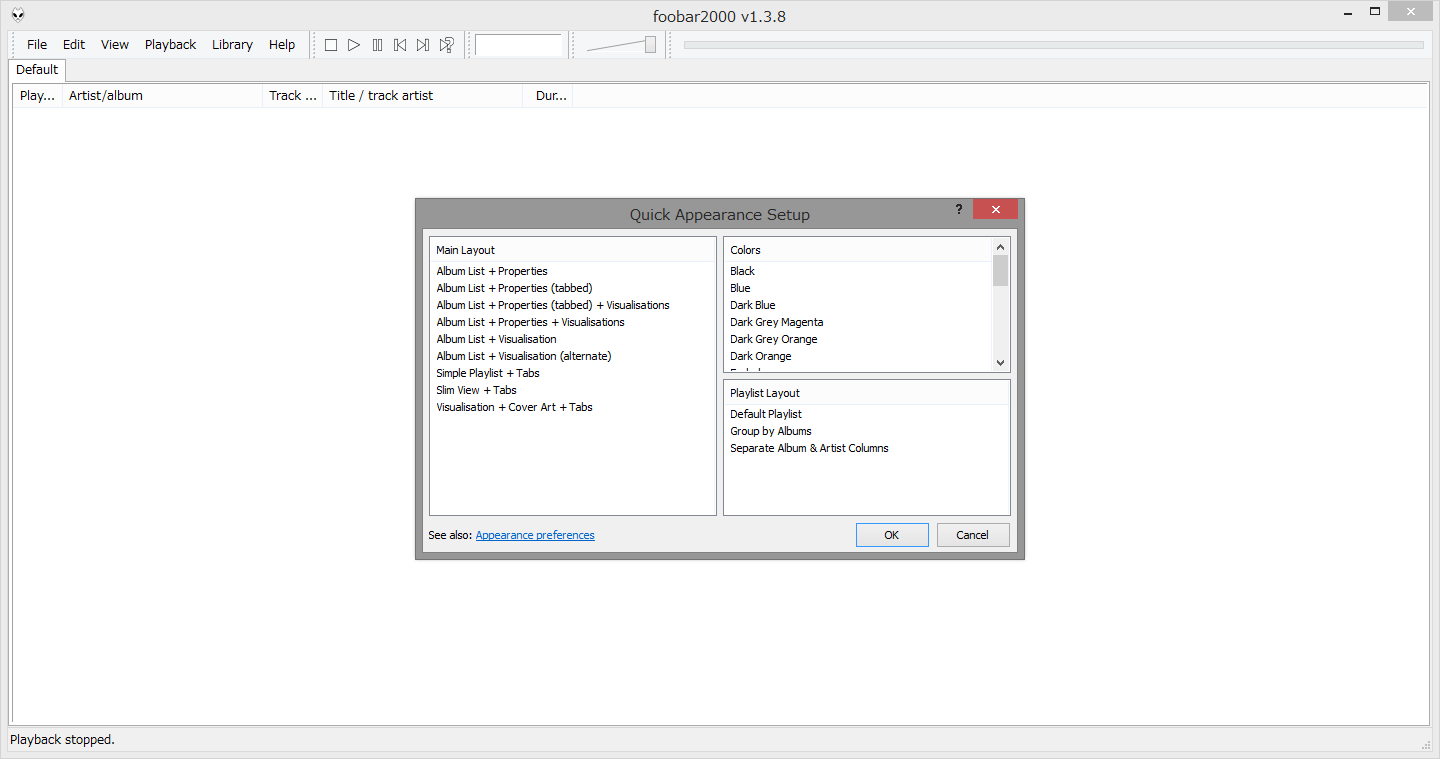Image resolution: width=1440 pixels, height=759 pixels.
Task: Click the playback seek bar
Action: coord(1053,45)
